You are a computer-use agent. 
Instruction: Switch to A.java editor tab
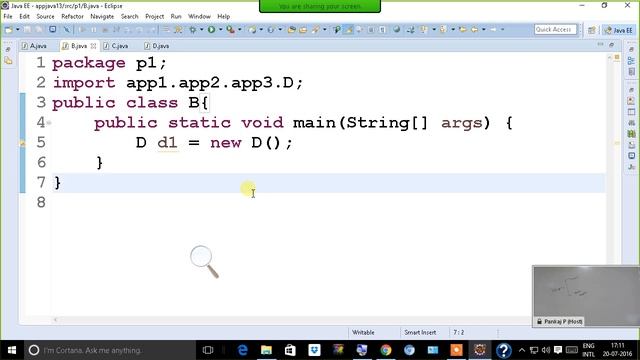coord(34,46)
